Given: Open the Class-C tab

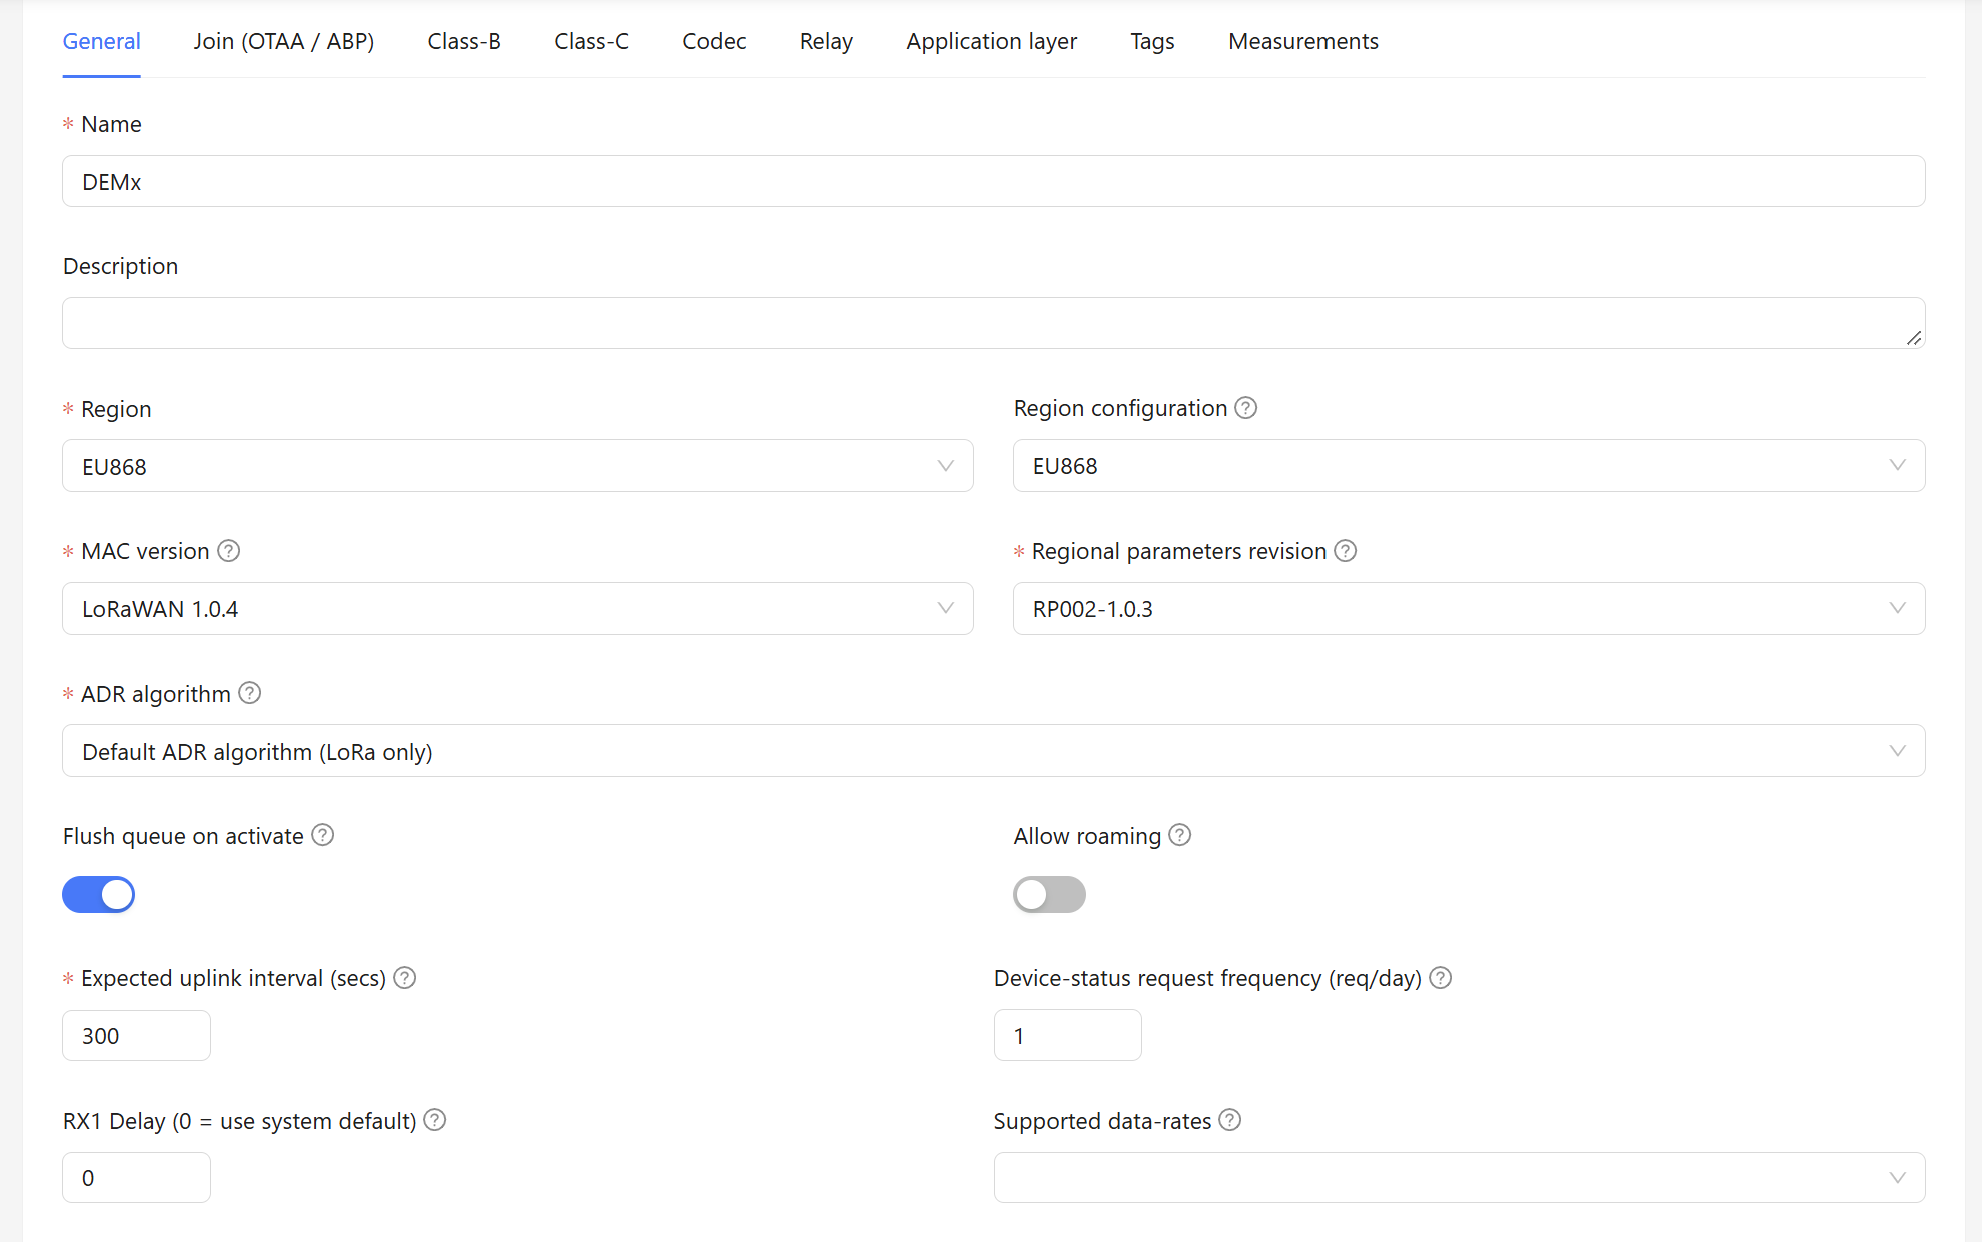Looking at the screenshot, I should [x=591, y=42].
